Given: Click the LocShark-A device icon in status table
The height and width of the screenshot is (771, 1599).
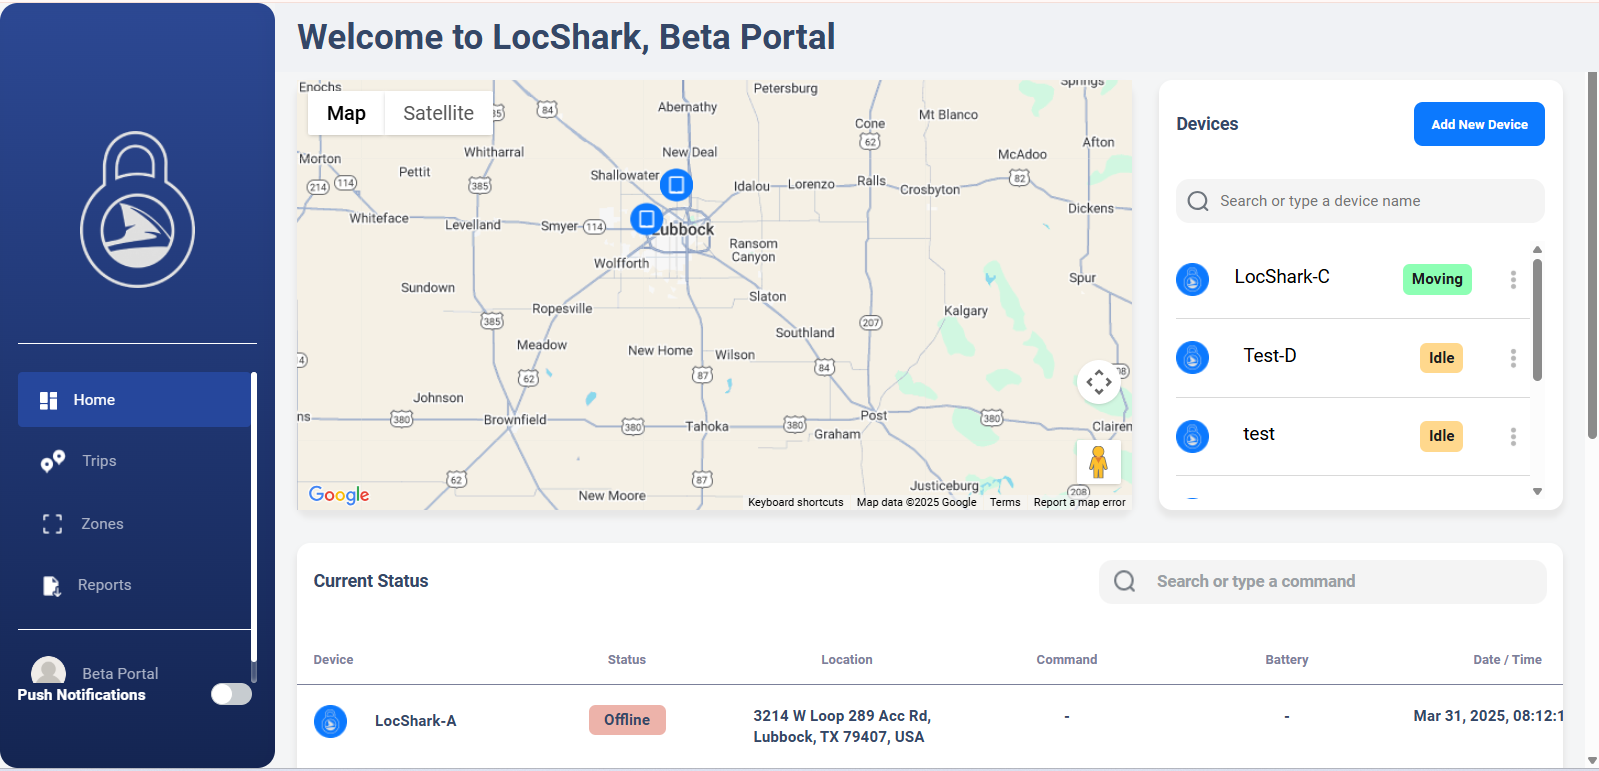Looking at the screenshot, I should 330,721.
